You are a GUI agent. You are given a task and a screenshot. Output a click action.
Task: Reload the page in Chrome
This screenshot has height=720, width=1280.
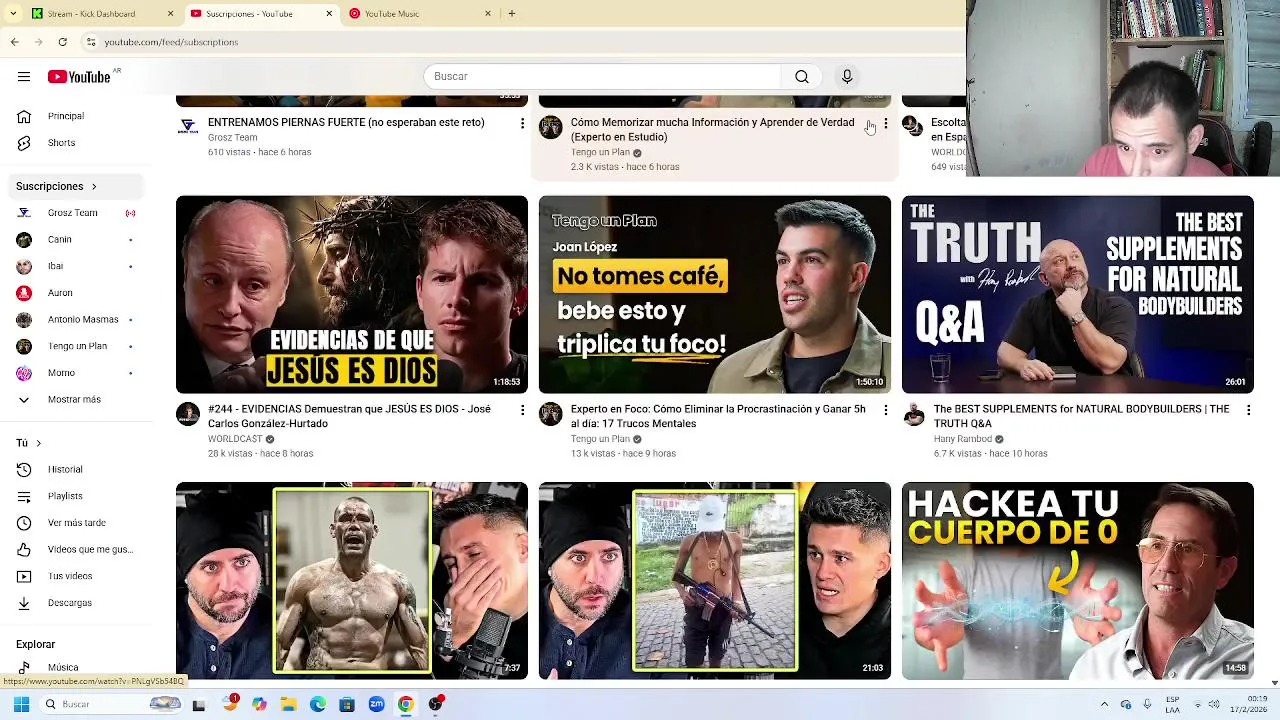tap(62, 42)
